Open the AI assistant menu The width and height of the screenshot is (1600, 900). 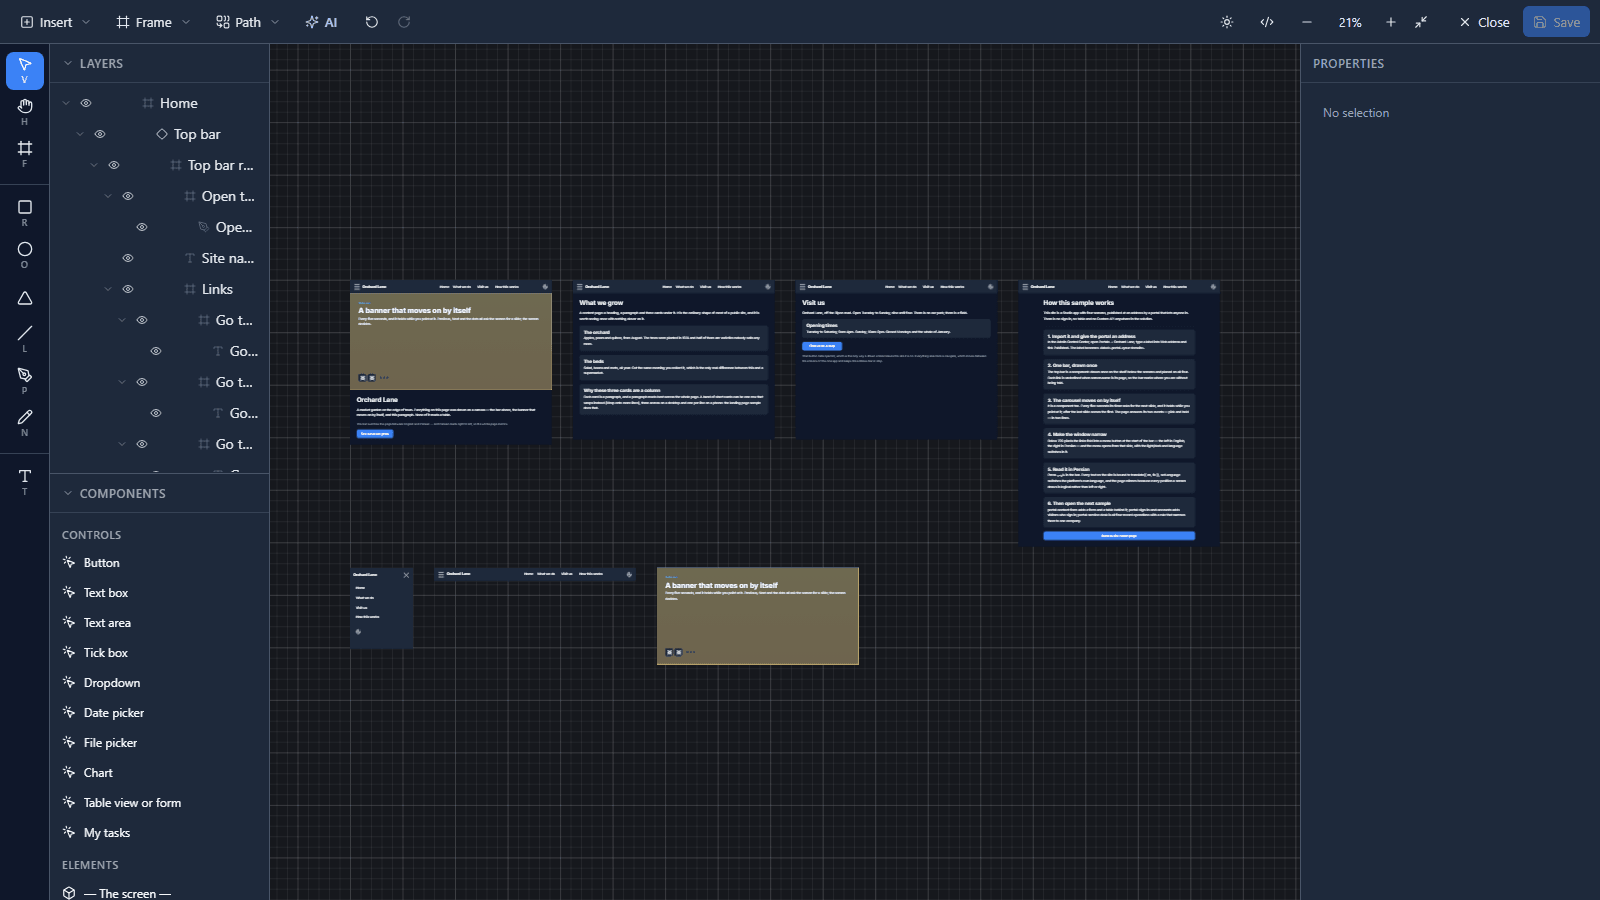click(321, 22)
